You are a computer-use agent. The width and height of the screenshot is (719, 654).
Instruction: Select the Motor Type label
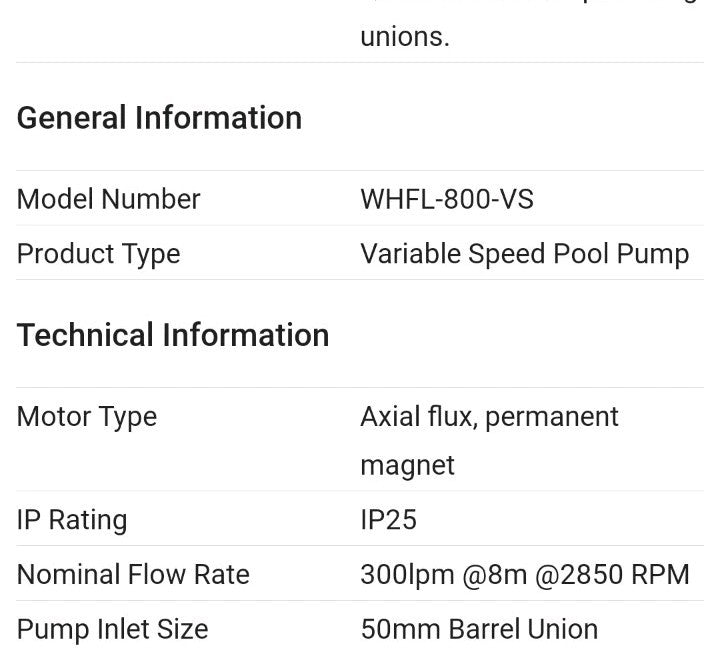[x=86, y=416]
